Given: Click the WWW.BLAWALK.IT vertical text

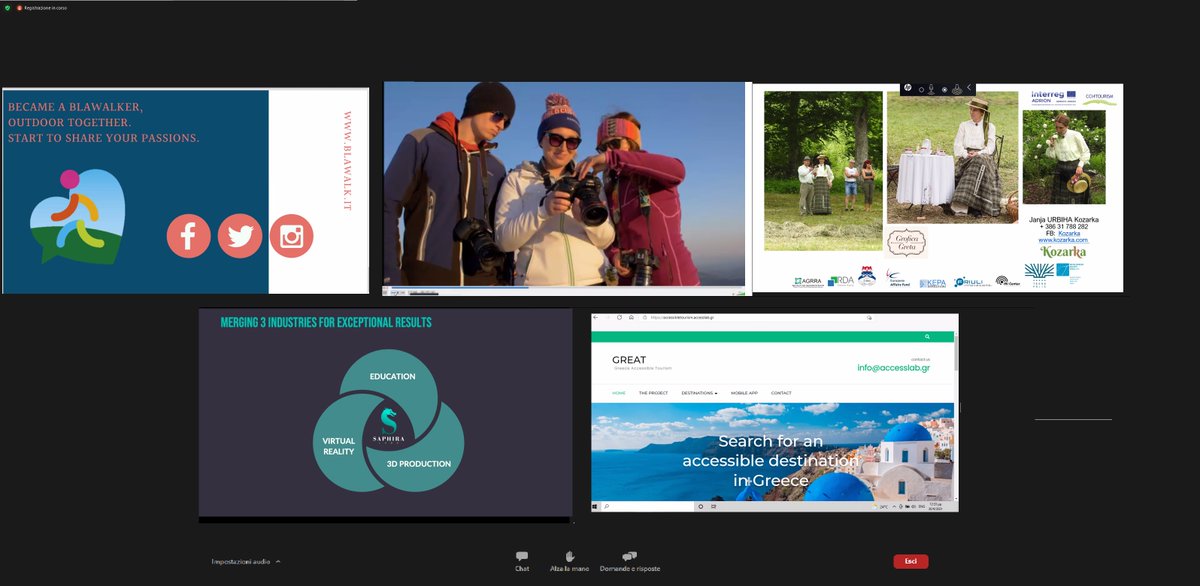Looking at the screenshot, I should pyautogui.click(x=347, y=160).
